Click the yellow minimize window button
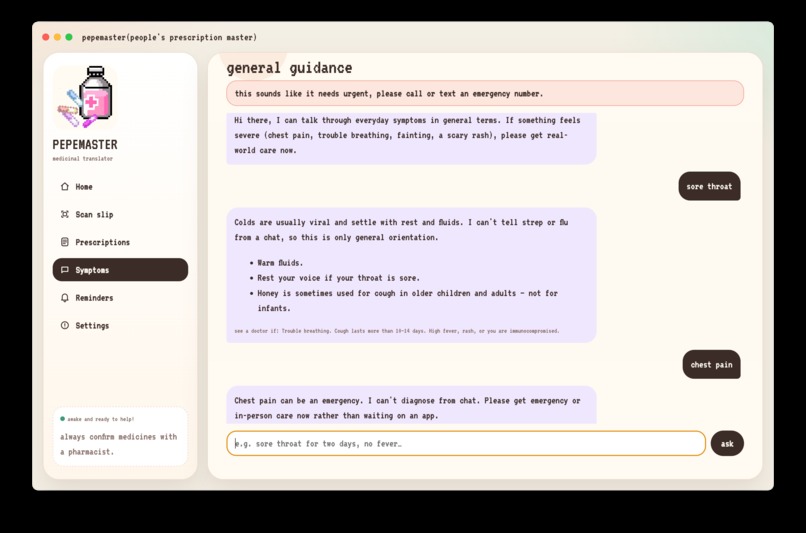This screenshot has height=533, width=806. click(58, 37)
